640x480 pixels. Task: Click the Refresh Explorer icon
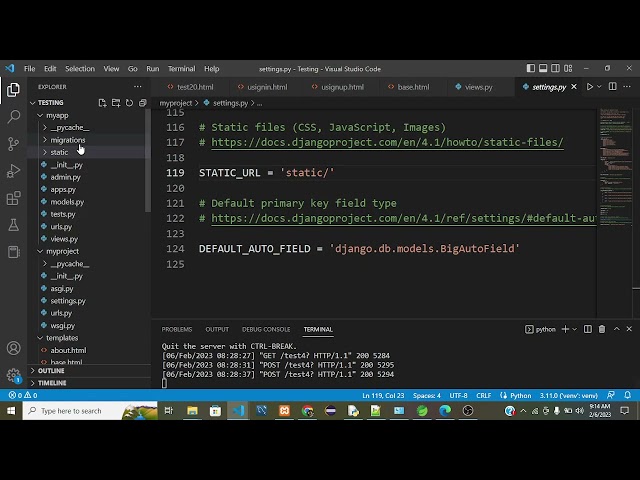point(129,103)
